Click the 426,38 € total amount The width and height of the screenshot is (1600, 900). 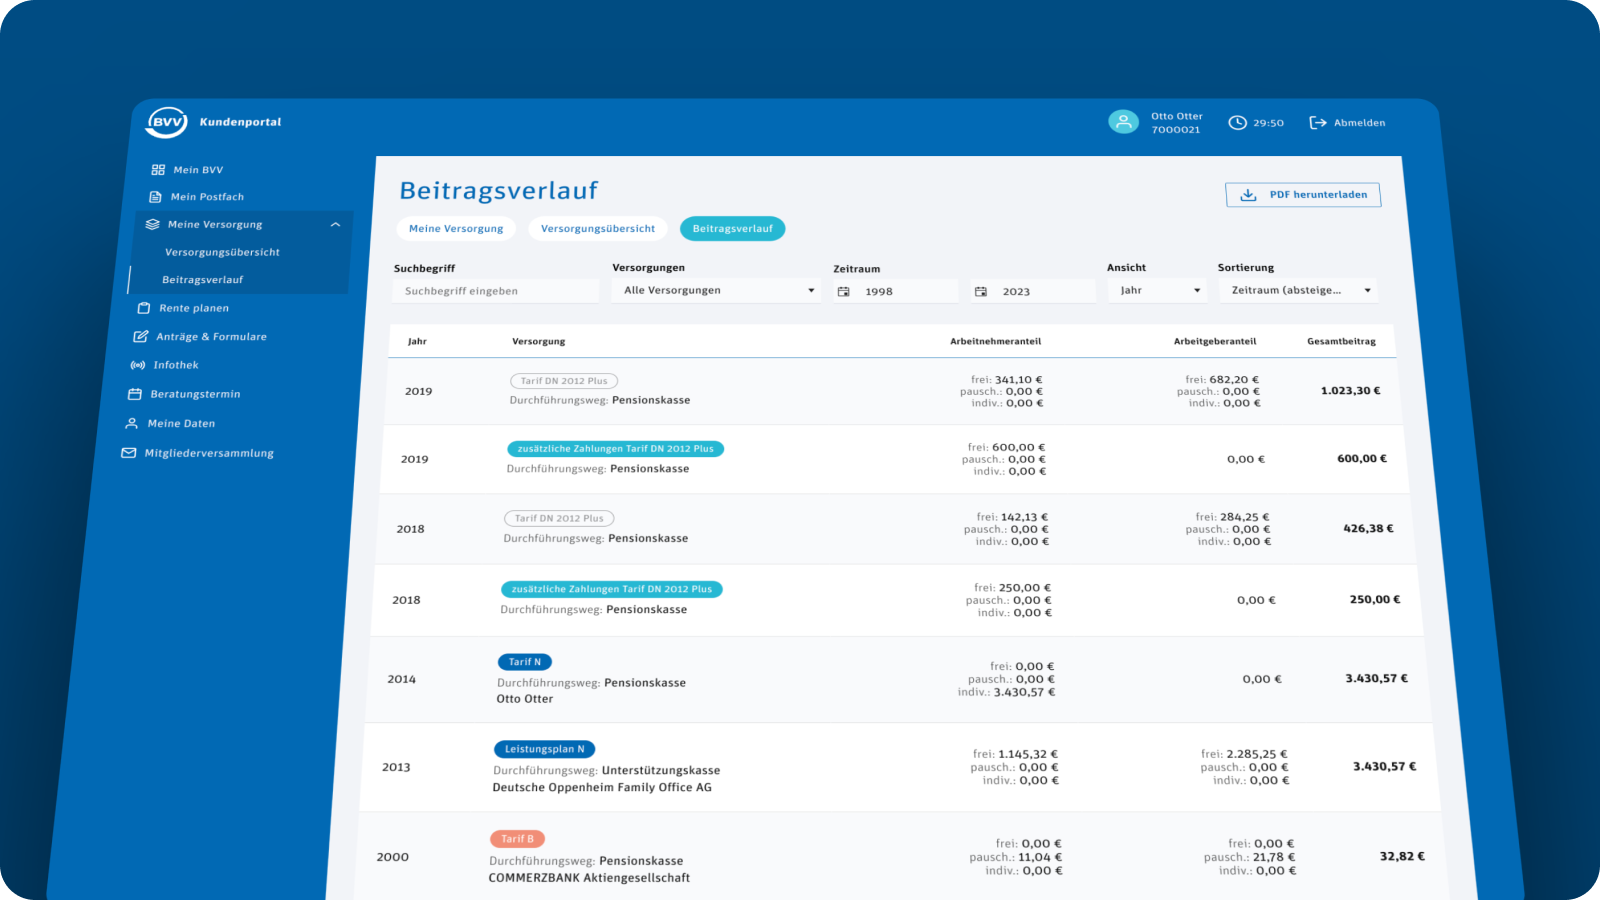tap(1368, 529)
